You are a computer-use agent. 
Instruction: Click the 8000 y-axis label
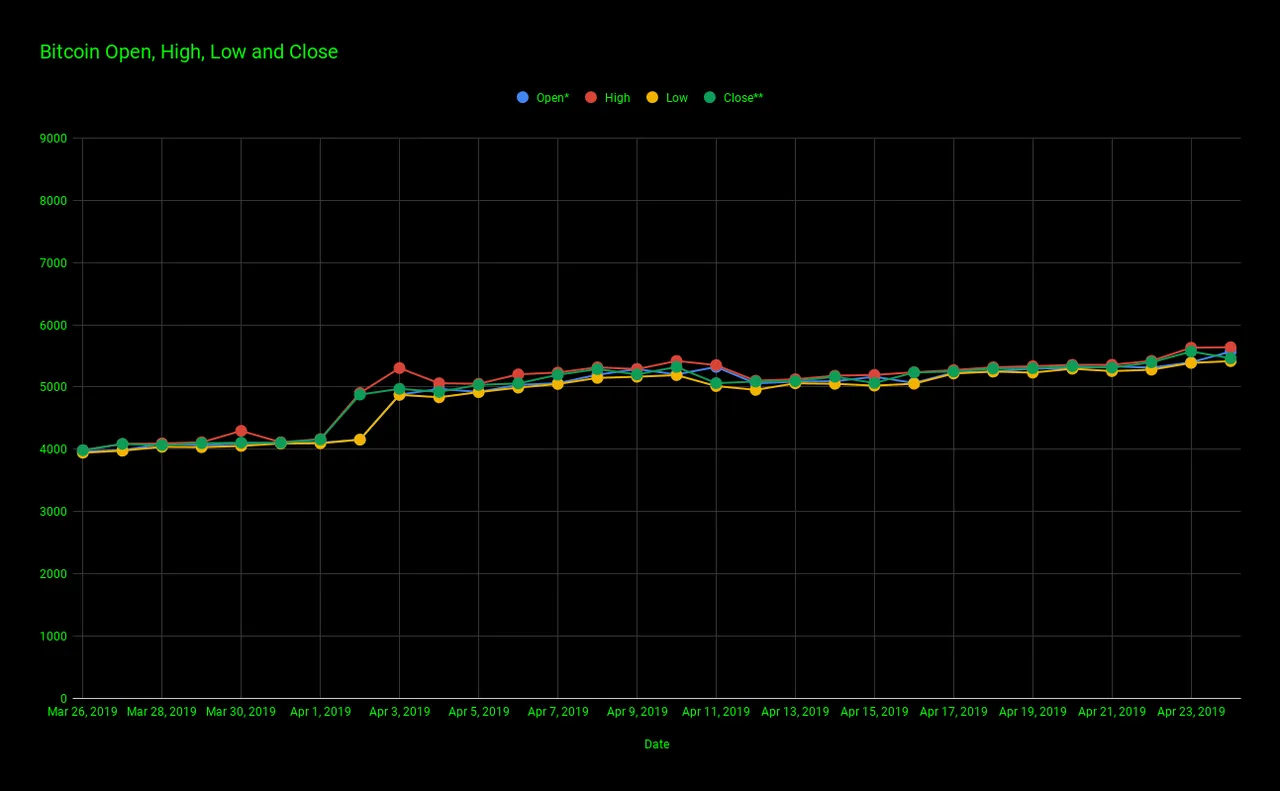(54, 201)
